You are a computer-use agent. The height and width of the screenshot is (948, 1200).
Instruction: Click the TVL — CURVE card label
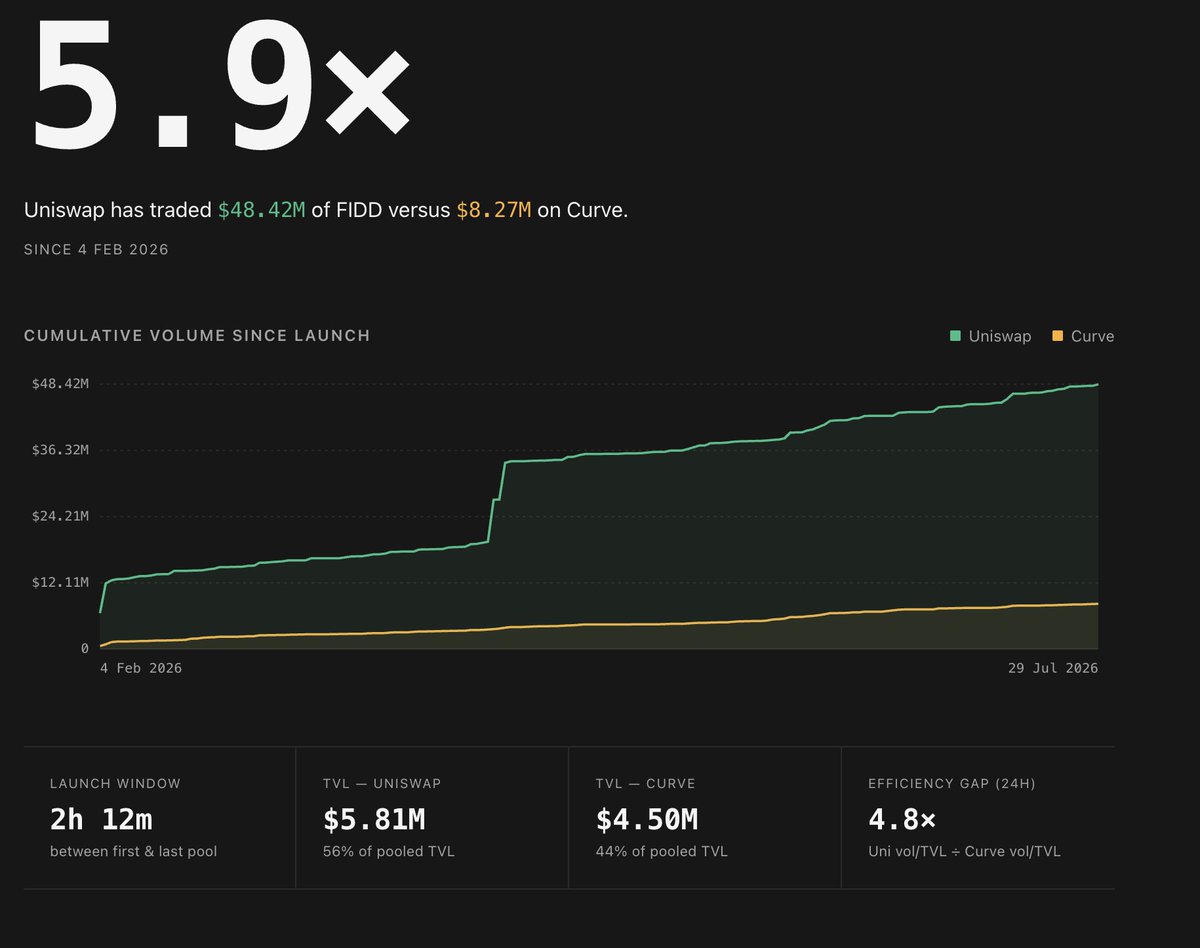tap(646, 784)
